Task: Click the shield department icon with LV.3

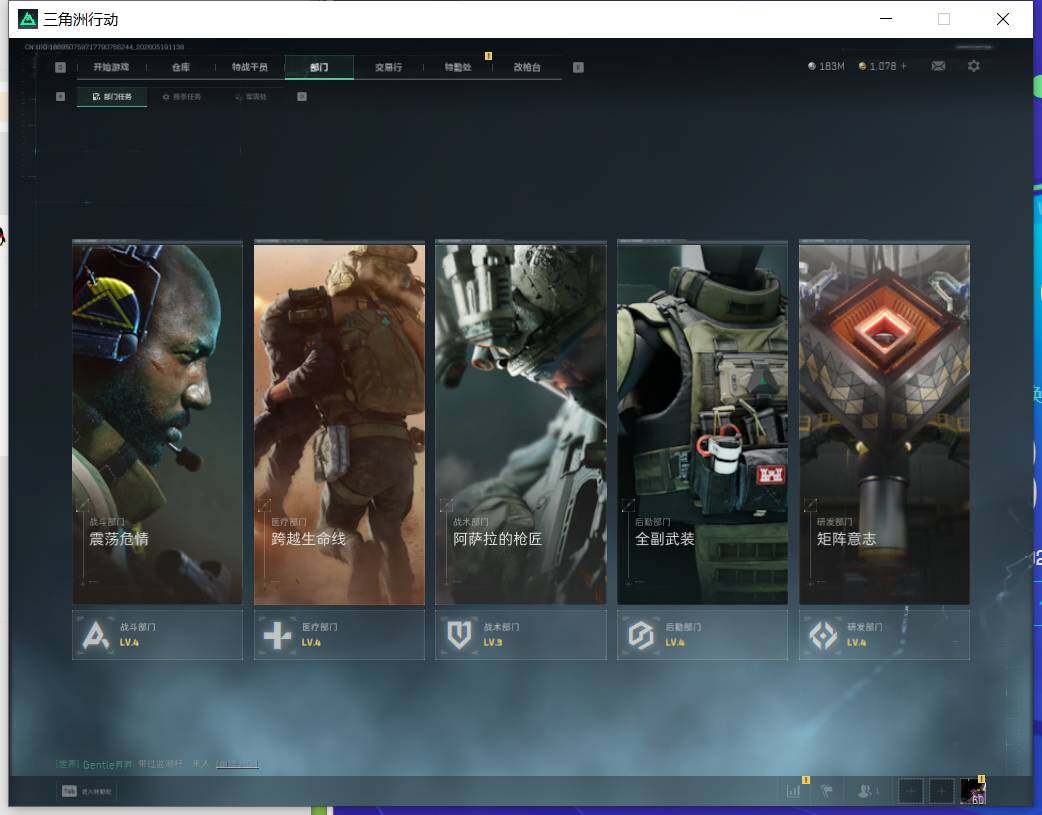Action: tap(459, 636)
